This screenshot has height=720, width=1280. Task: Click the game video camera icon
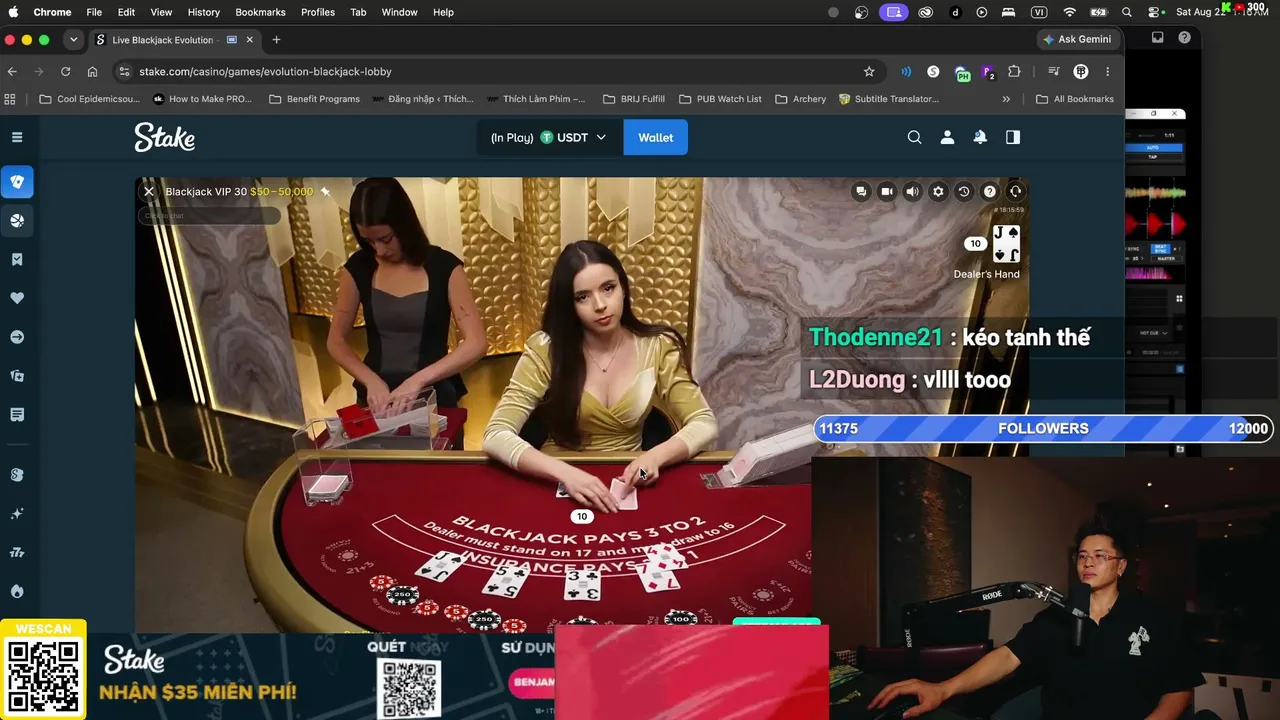(887, 192)
